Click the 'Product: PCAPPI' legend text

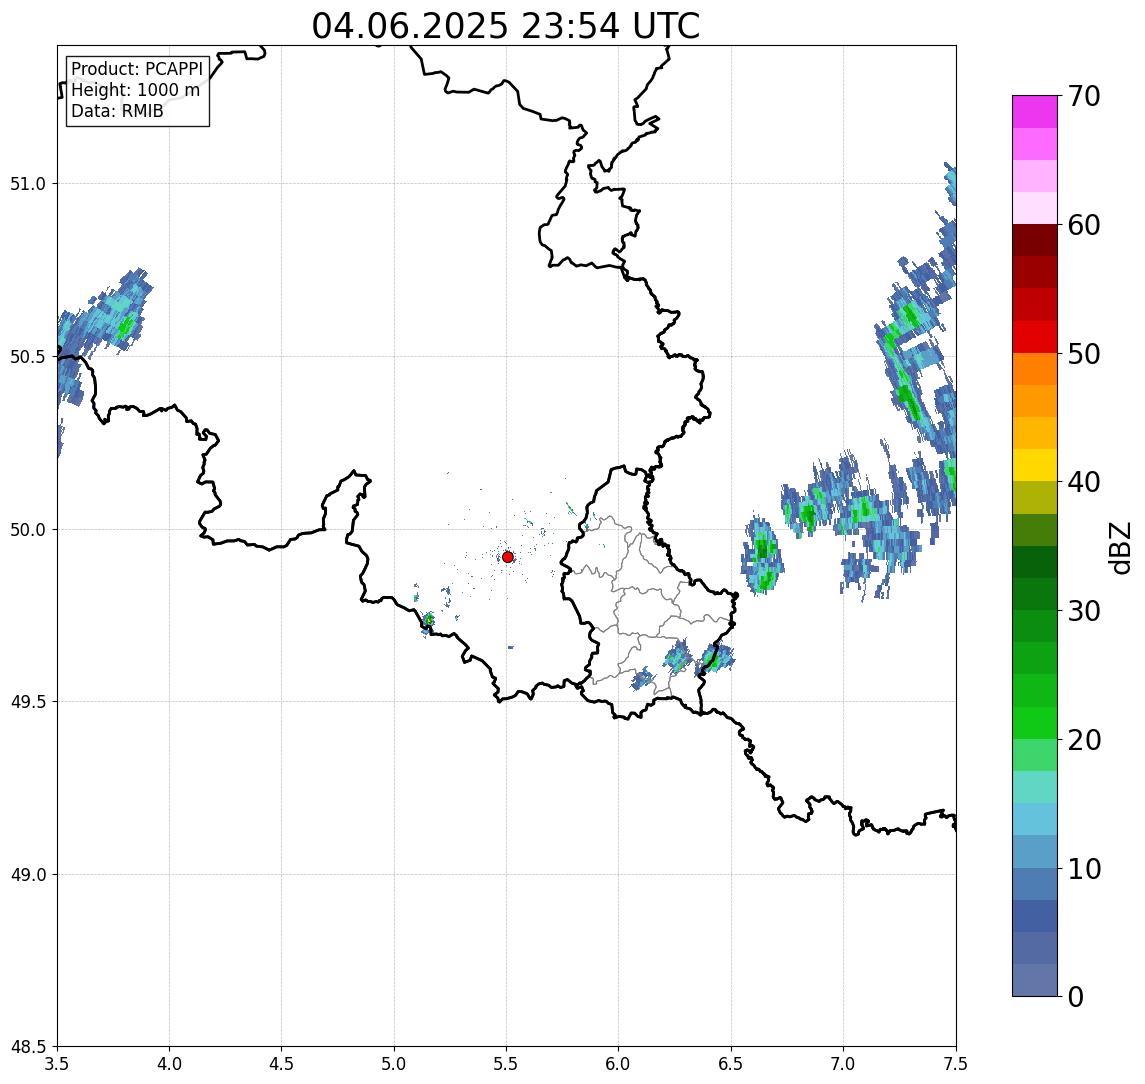pos(137,69)
